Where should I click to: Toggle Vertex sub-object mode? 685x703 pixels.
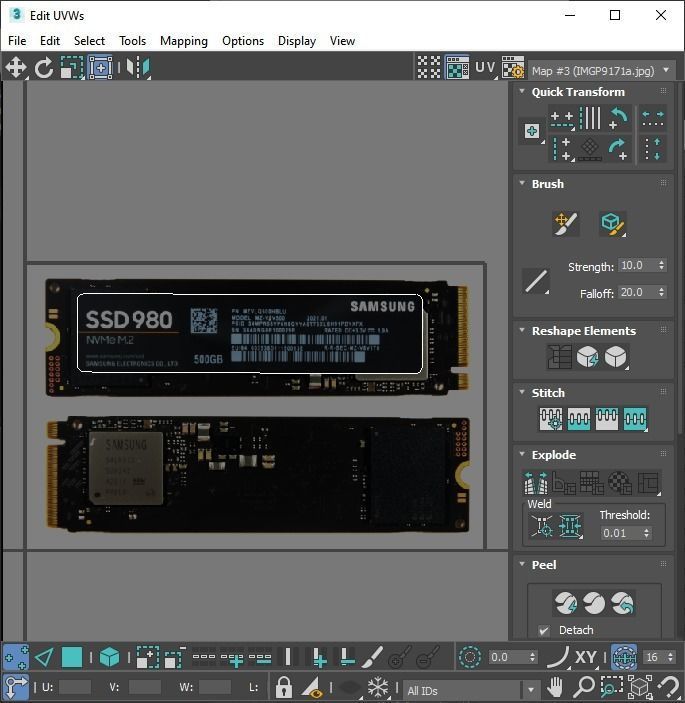point(16,657)
